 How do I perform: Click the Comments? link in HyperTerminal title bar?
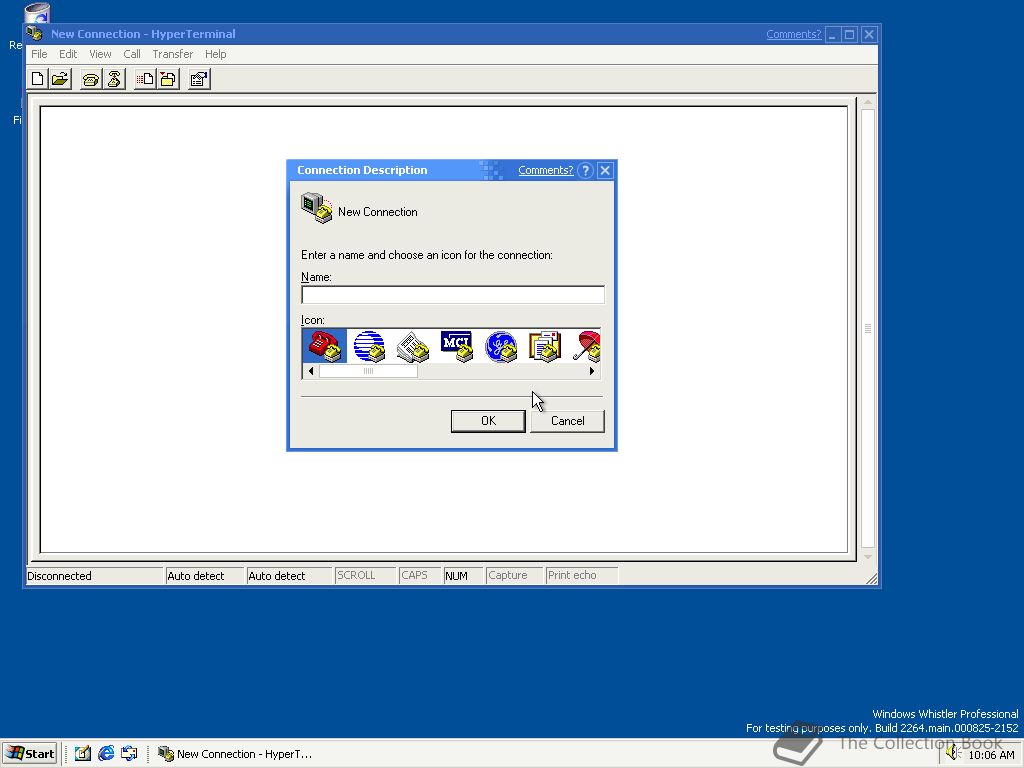(x=793, y=34)
